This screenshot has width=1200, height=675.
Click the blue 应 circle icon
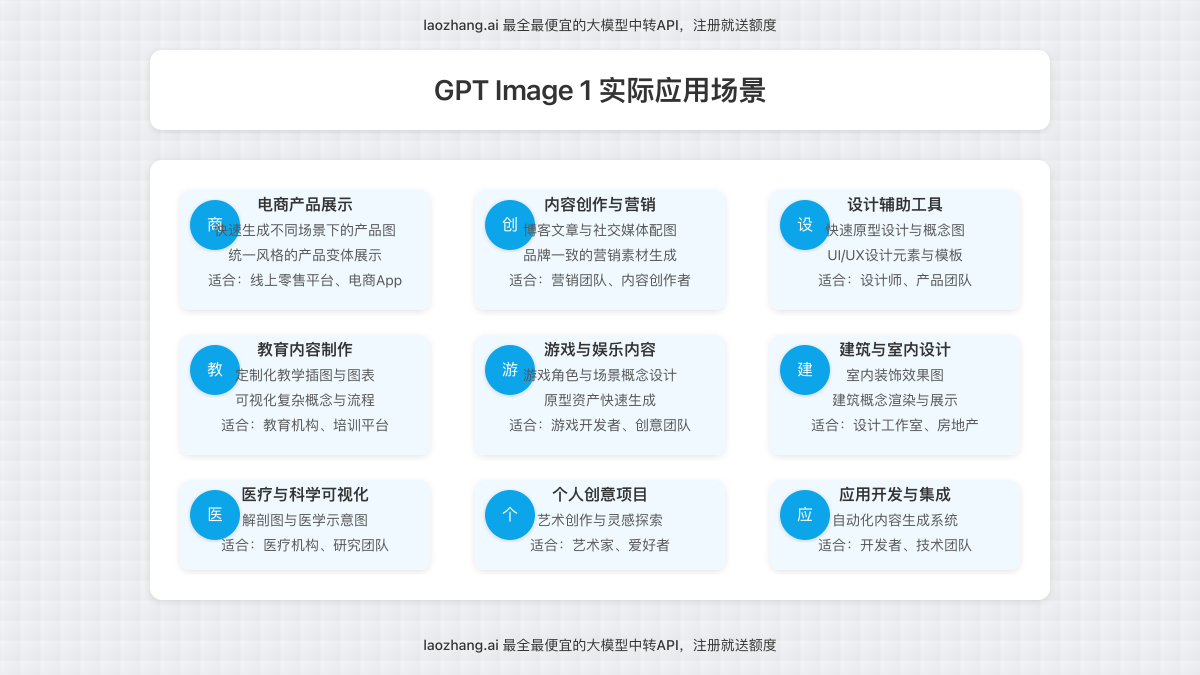tap(805, 515)
